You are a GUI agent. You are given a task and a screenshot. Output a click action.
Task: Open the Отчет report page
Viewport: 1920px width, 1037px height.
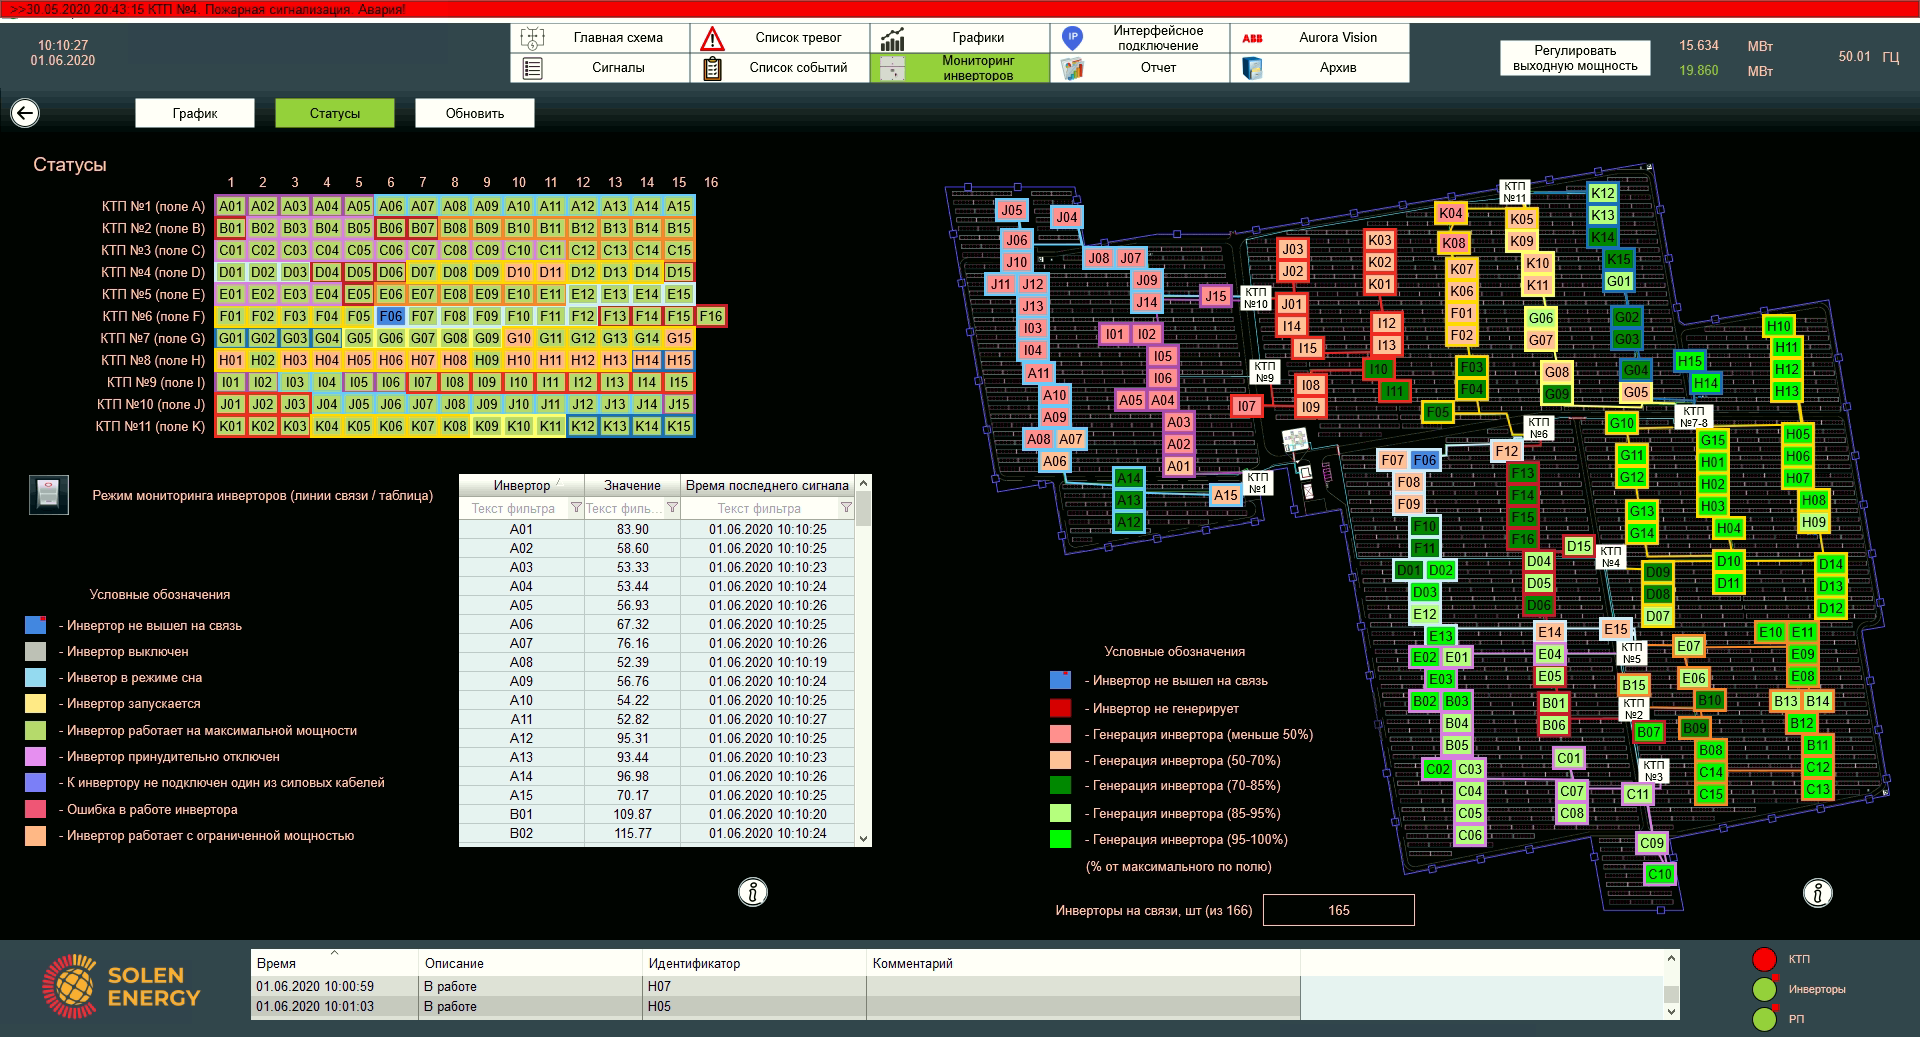coord(1139,68)
